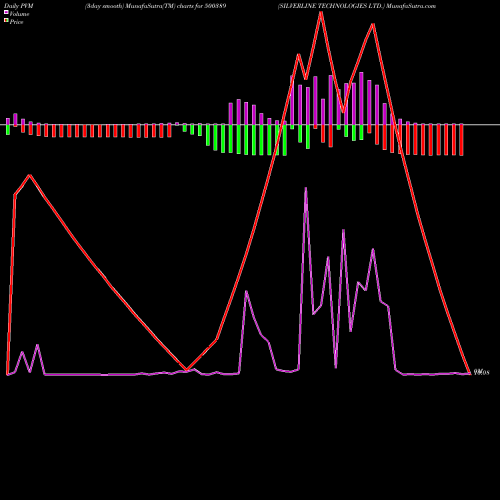Click the '(3day smooth) MunafaSutra(TM) charts' heading
Image resolution: width=500 pixels, height=500 pixels.
point(140,6)
